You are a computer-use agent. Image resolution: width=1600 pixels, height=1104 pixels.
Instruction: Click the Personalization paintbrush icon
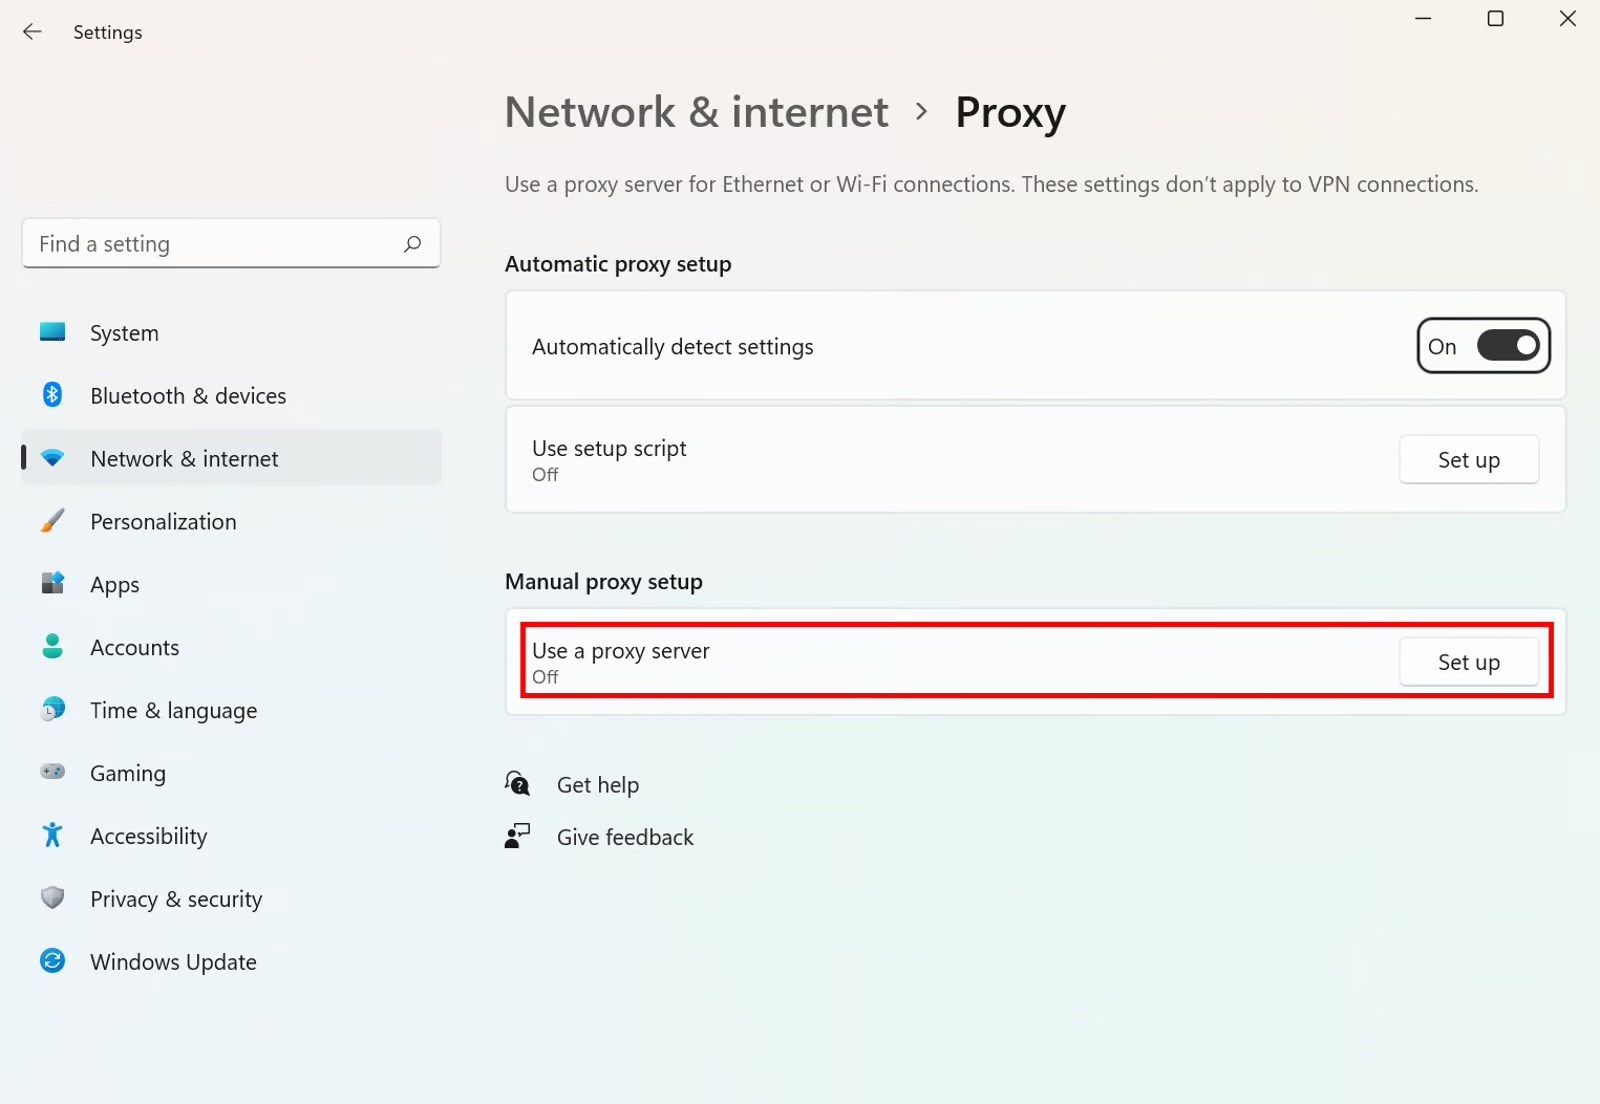pos(52,521)
